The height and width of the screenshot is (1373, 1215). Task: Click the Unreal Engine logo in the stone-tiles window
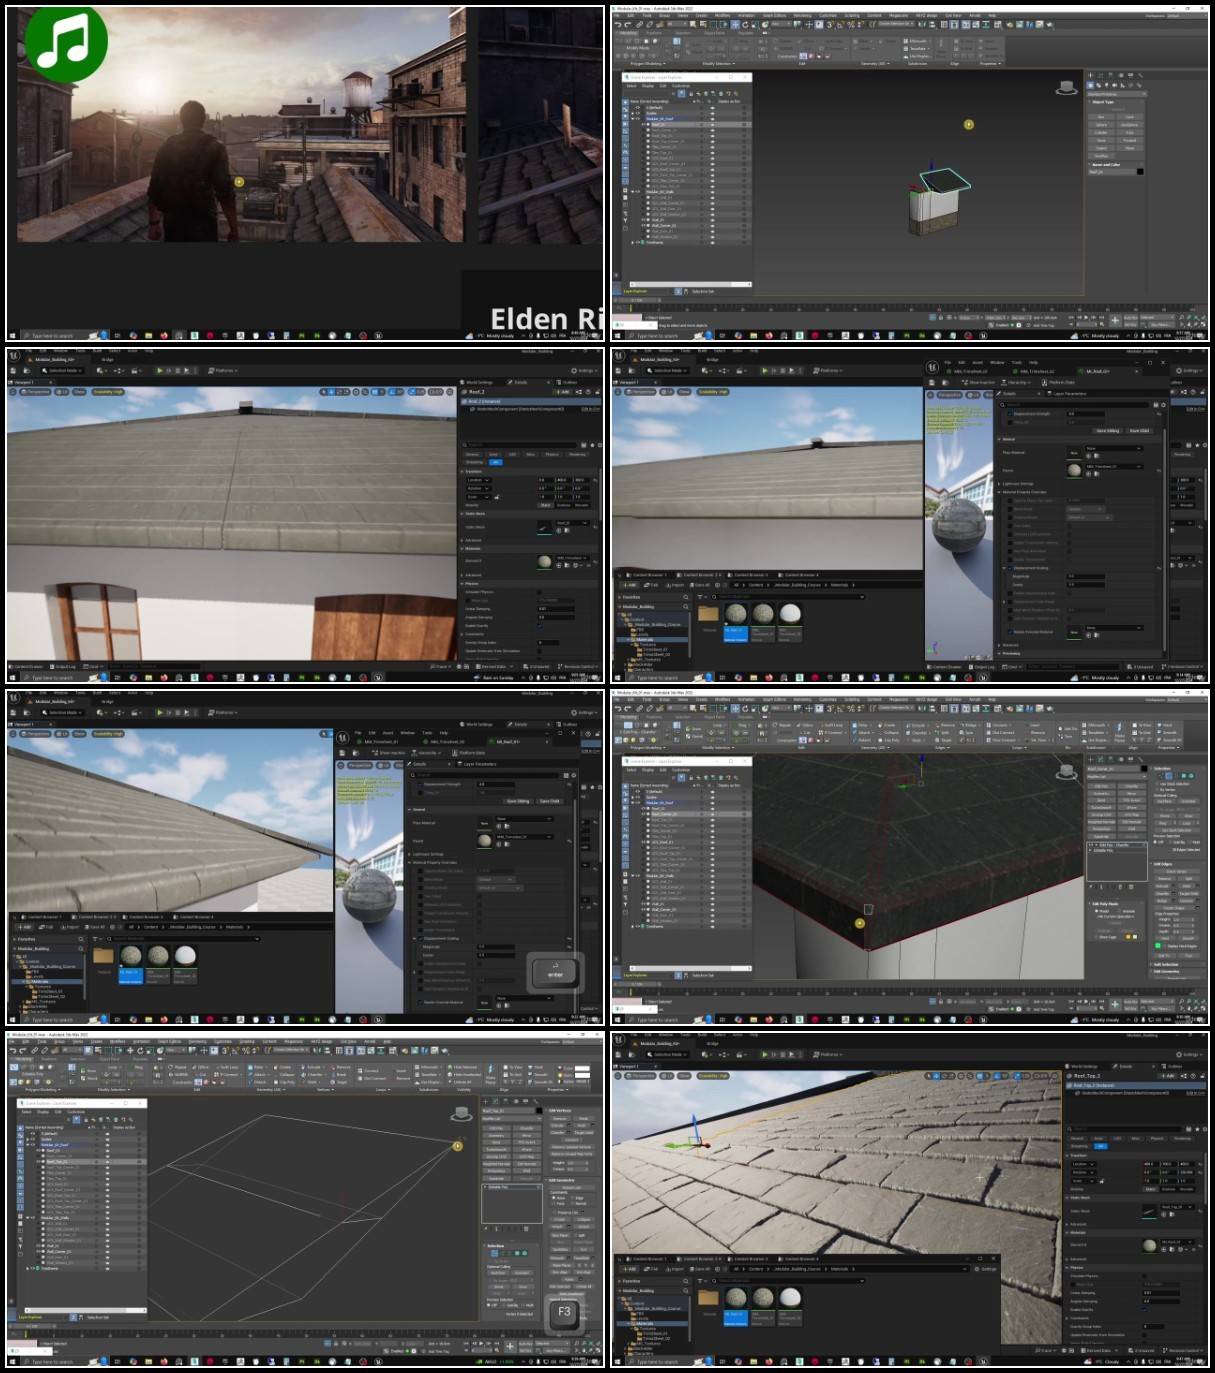pyautogui.click(x=619, y=1040)
